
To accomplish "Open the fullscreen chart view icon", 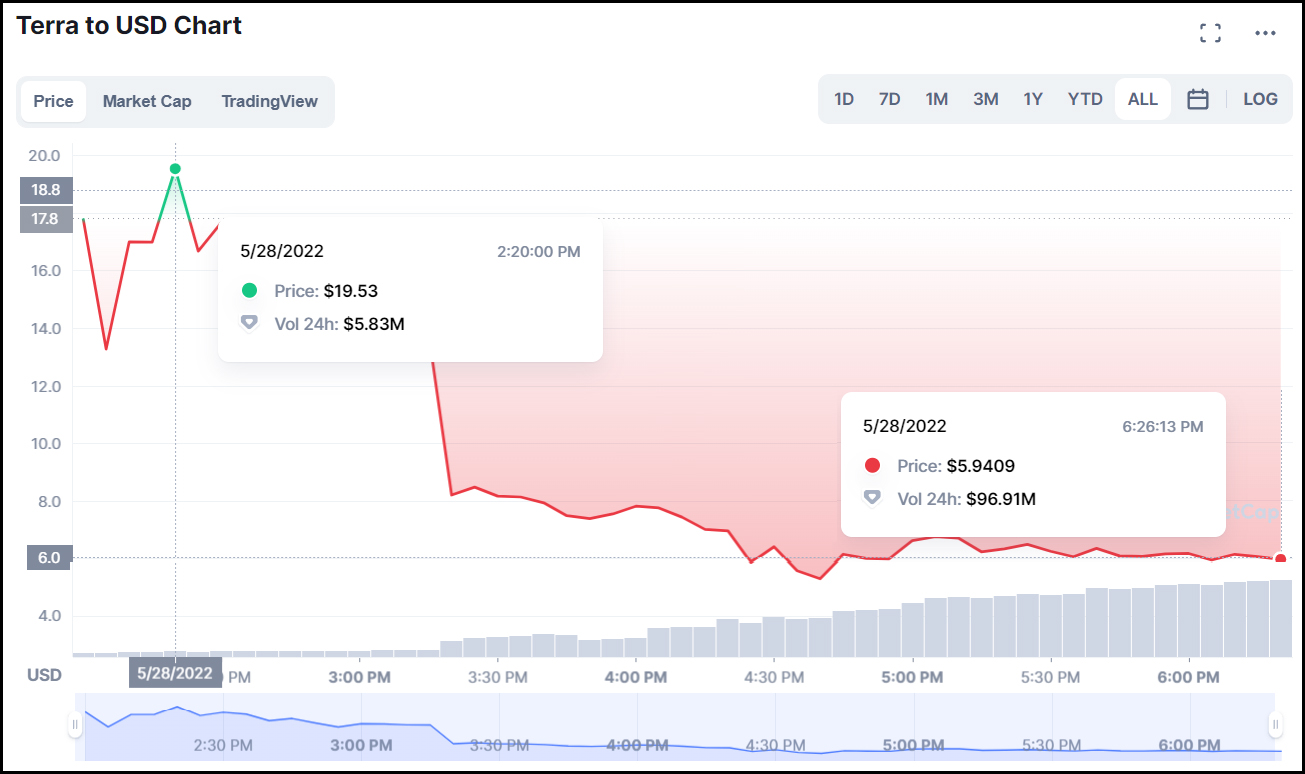I will point(1210,33).
